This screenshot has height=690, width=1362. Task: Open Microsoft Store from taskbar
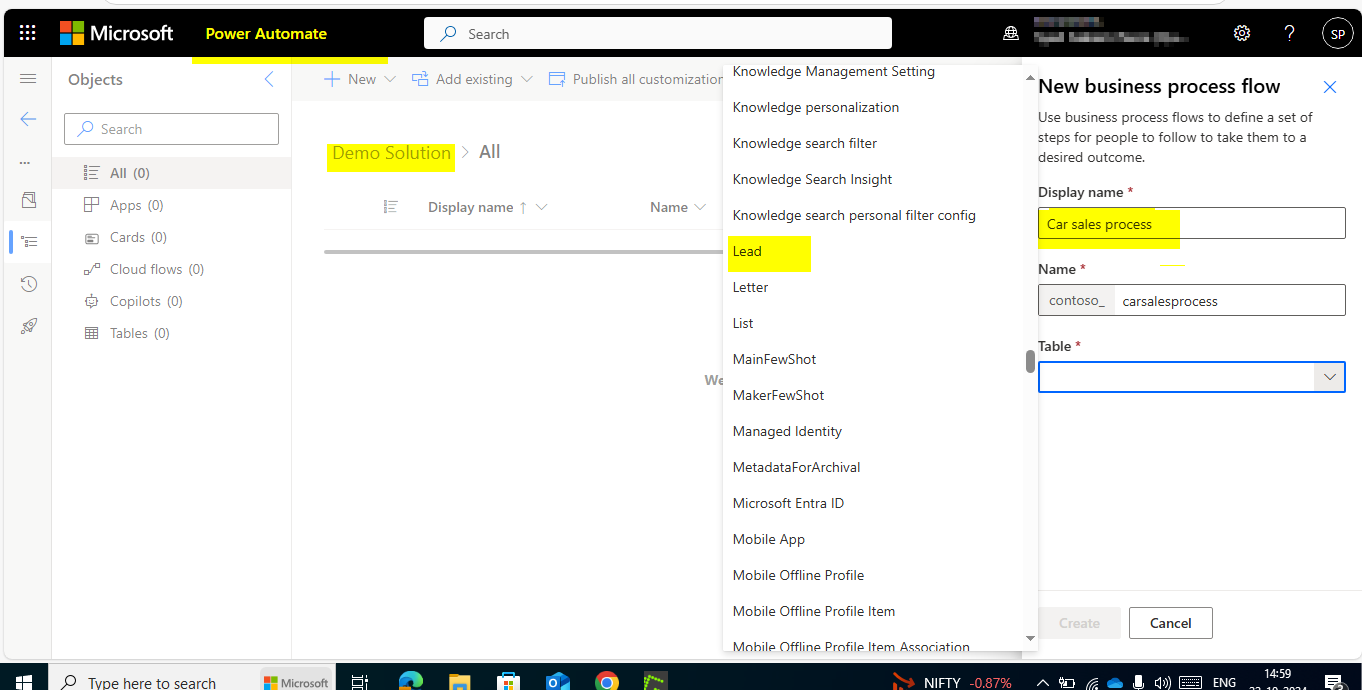pyautogui.click(x=508, y=682)
